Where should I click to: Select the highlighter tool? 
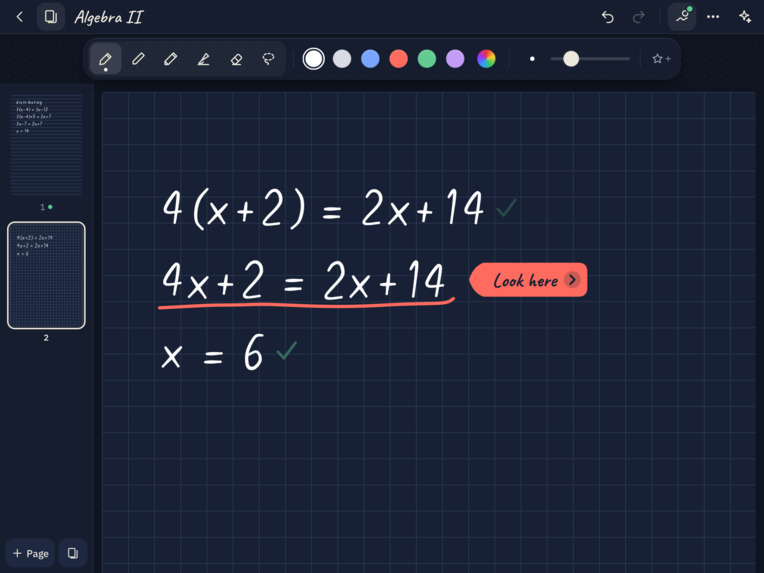click(x=203, y=59)
